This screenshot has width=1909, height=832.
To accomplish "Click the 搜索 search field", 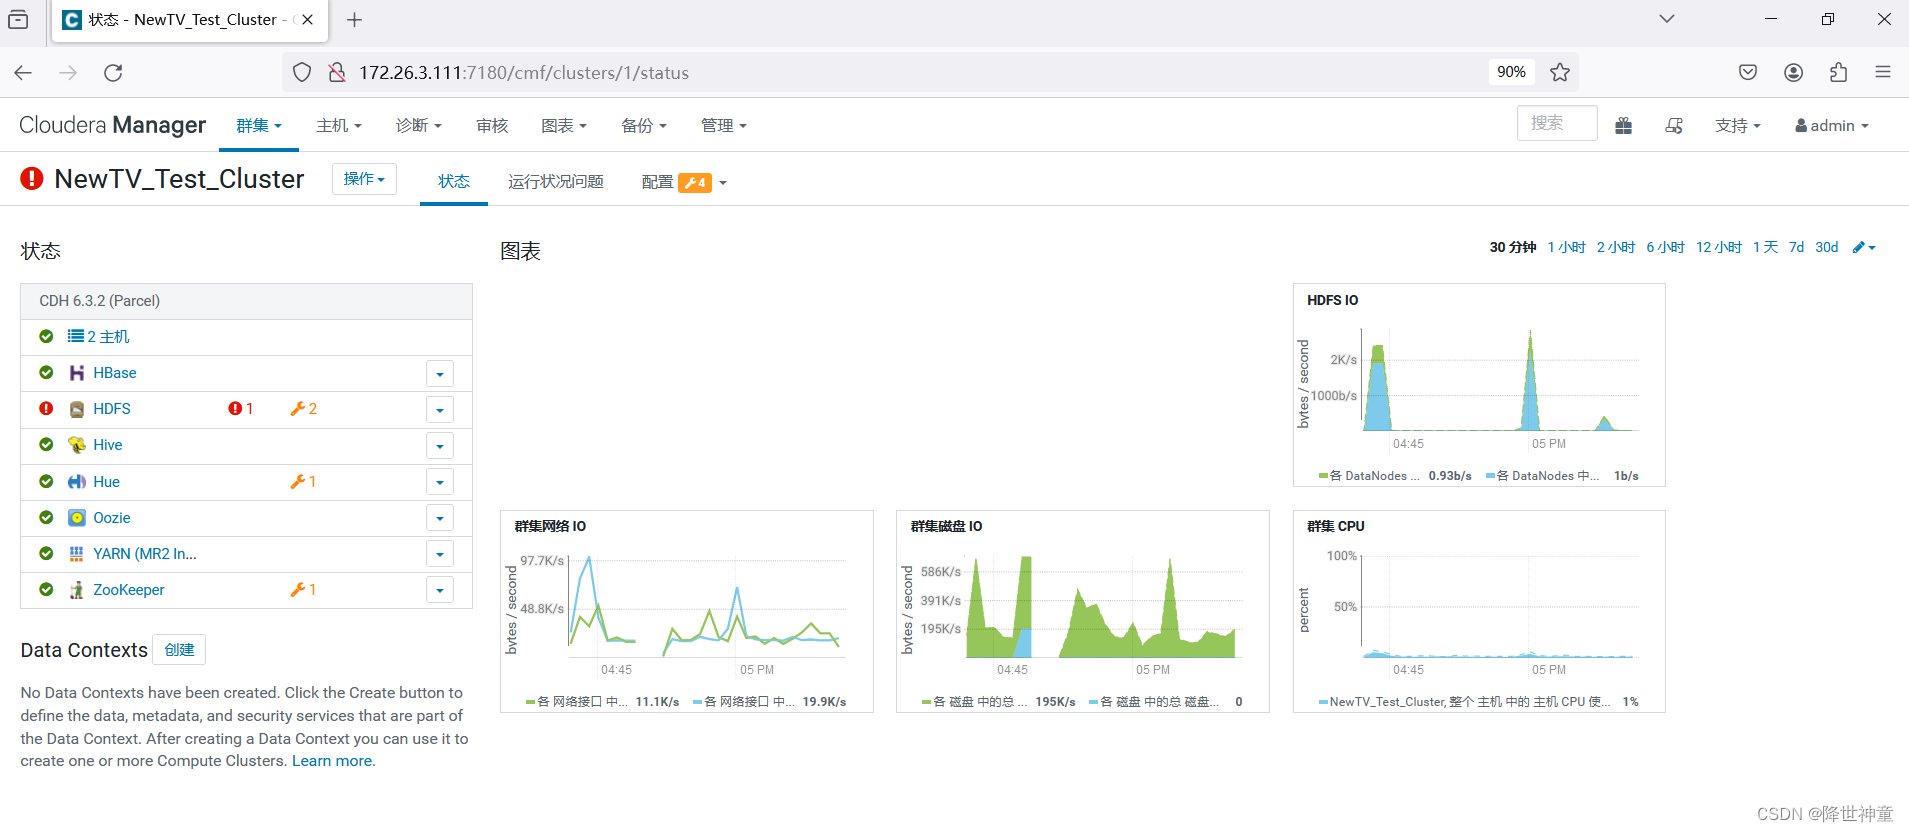I will click(x=1557, y=123).
